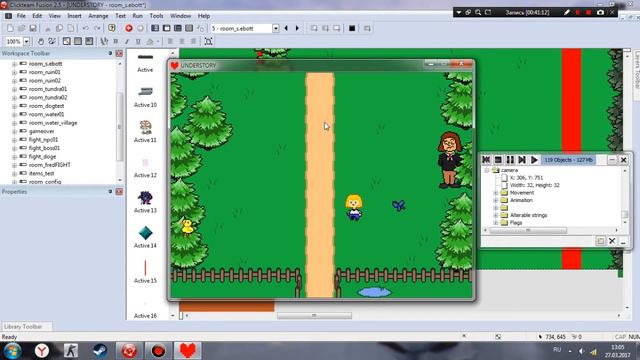This screenshot has width=640, height=360.
Task: Click the add item button at debugger bottom
Action: point(600,241)
